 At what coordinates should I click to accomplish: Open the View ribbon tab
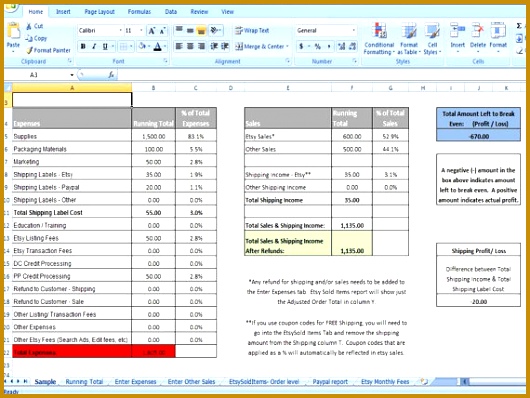pos(227,11)
